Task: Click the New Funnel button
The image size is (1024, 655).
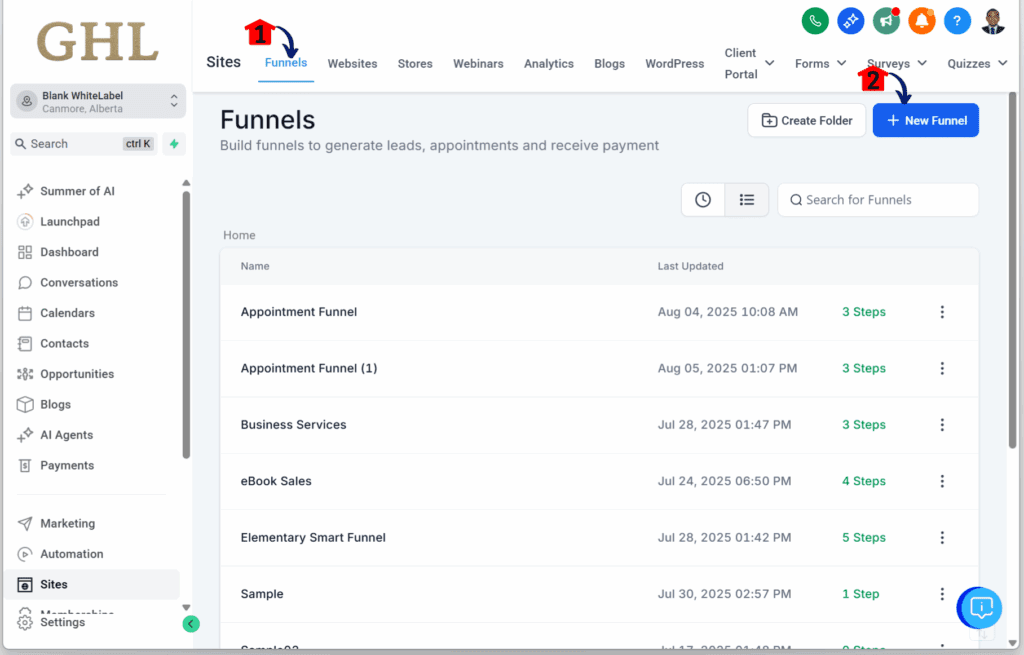Action: 925,120
